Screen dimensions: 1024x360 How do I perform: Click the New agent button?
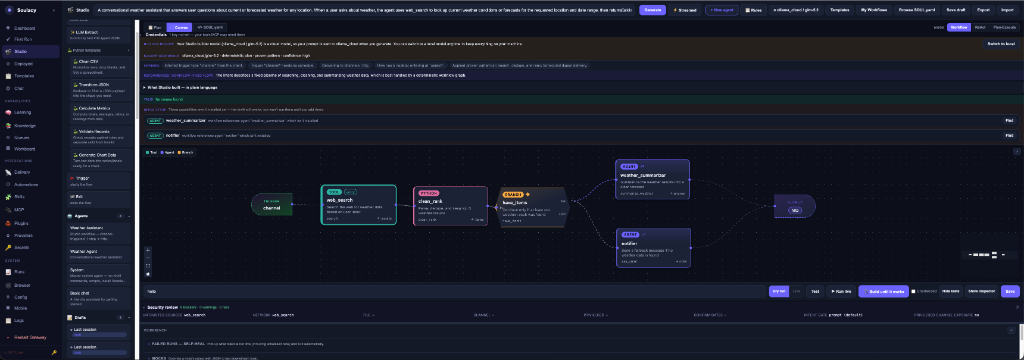[722, 10]
